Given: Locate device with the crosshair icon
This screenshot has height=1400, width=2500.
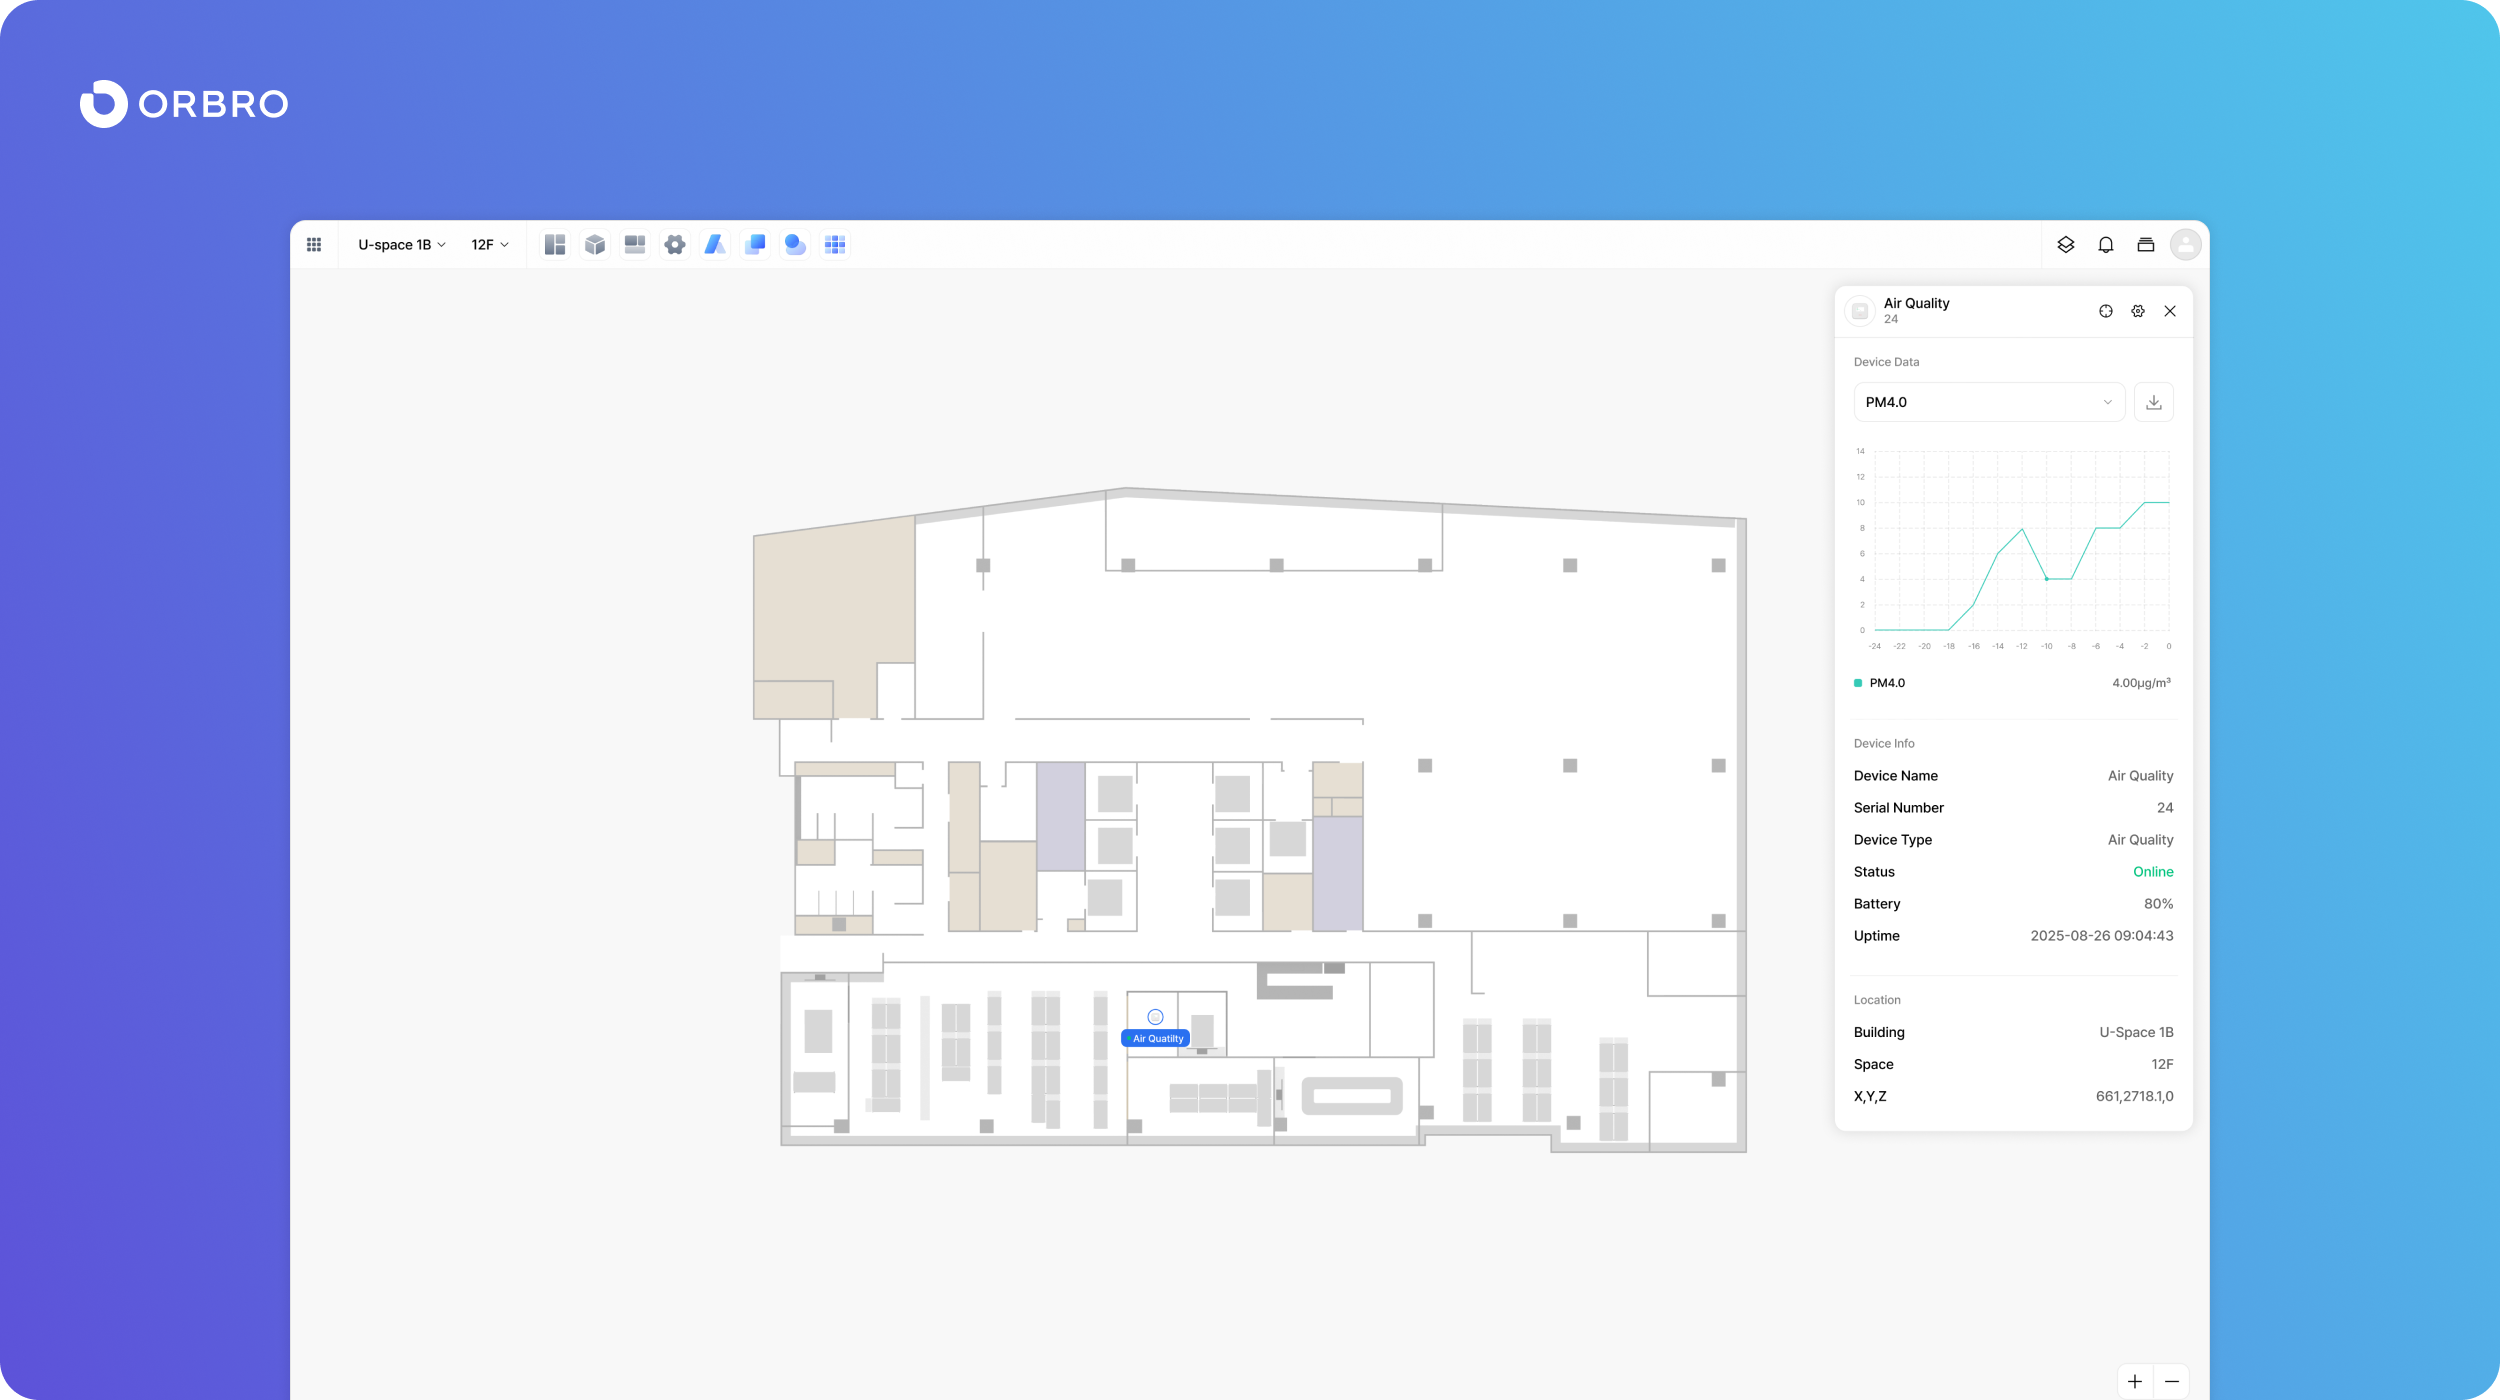Looking at the screenshot, I should coord(2106,311).
